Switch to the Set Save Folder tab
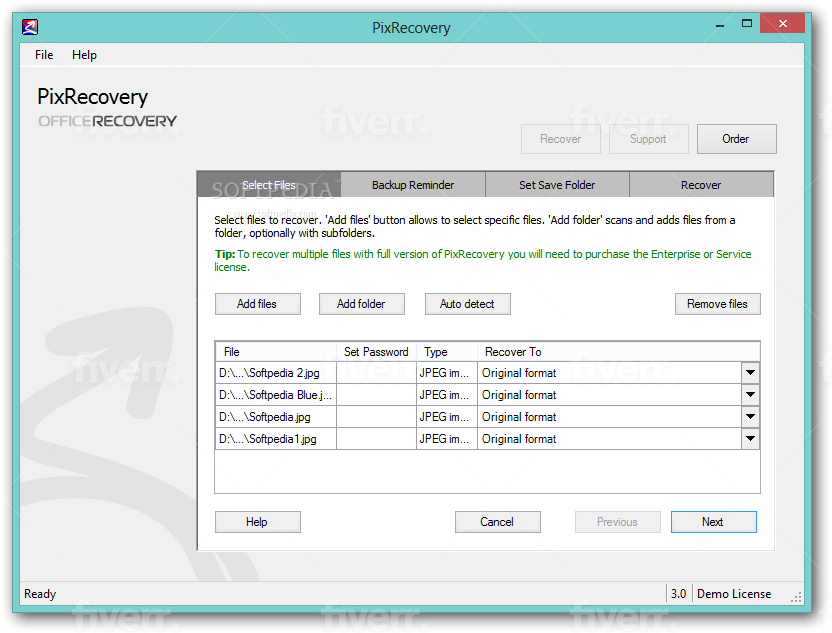The width and height of the screenshot is (832, 633). [557, 185]
